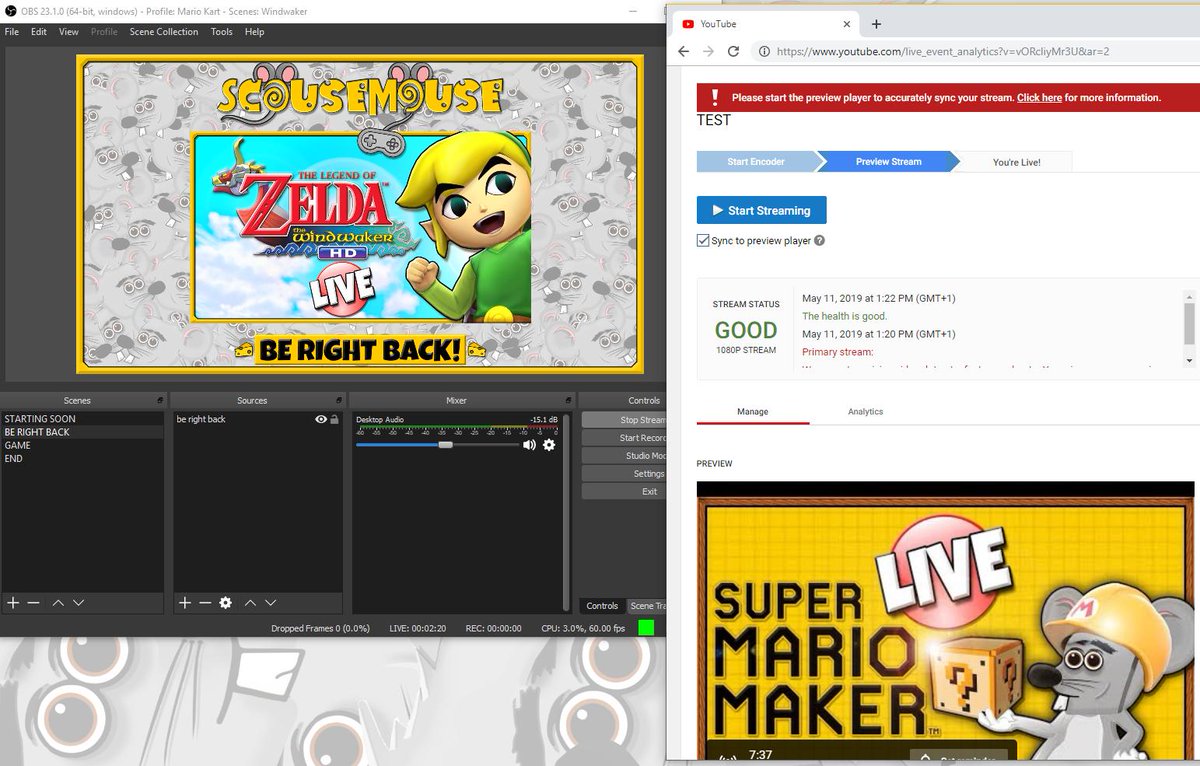Viewport: 1200px width, 766px height.
Task: Remove selected source with minus icon
Action: pos(205,603)
